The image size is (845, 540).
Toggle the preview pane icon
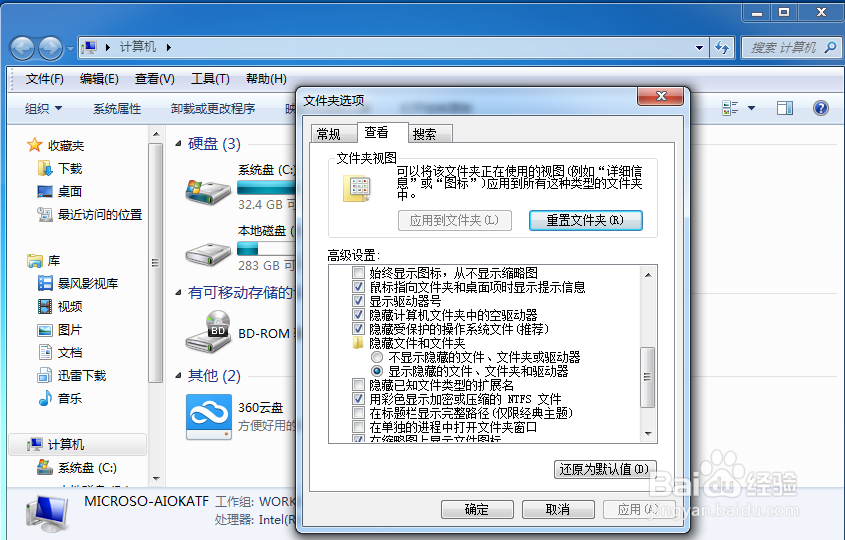785,108
